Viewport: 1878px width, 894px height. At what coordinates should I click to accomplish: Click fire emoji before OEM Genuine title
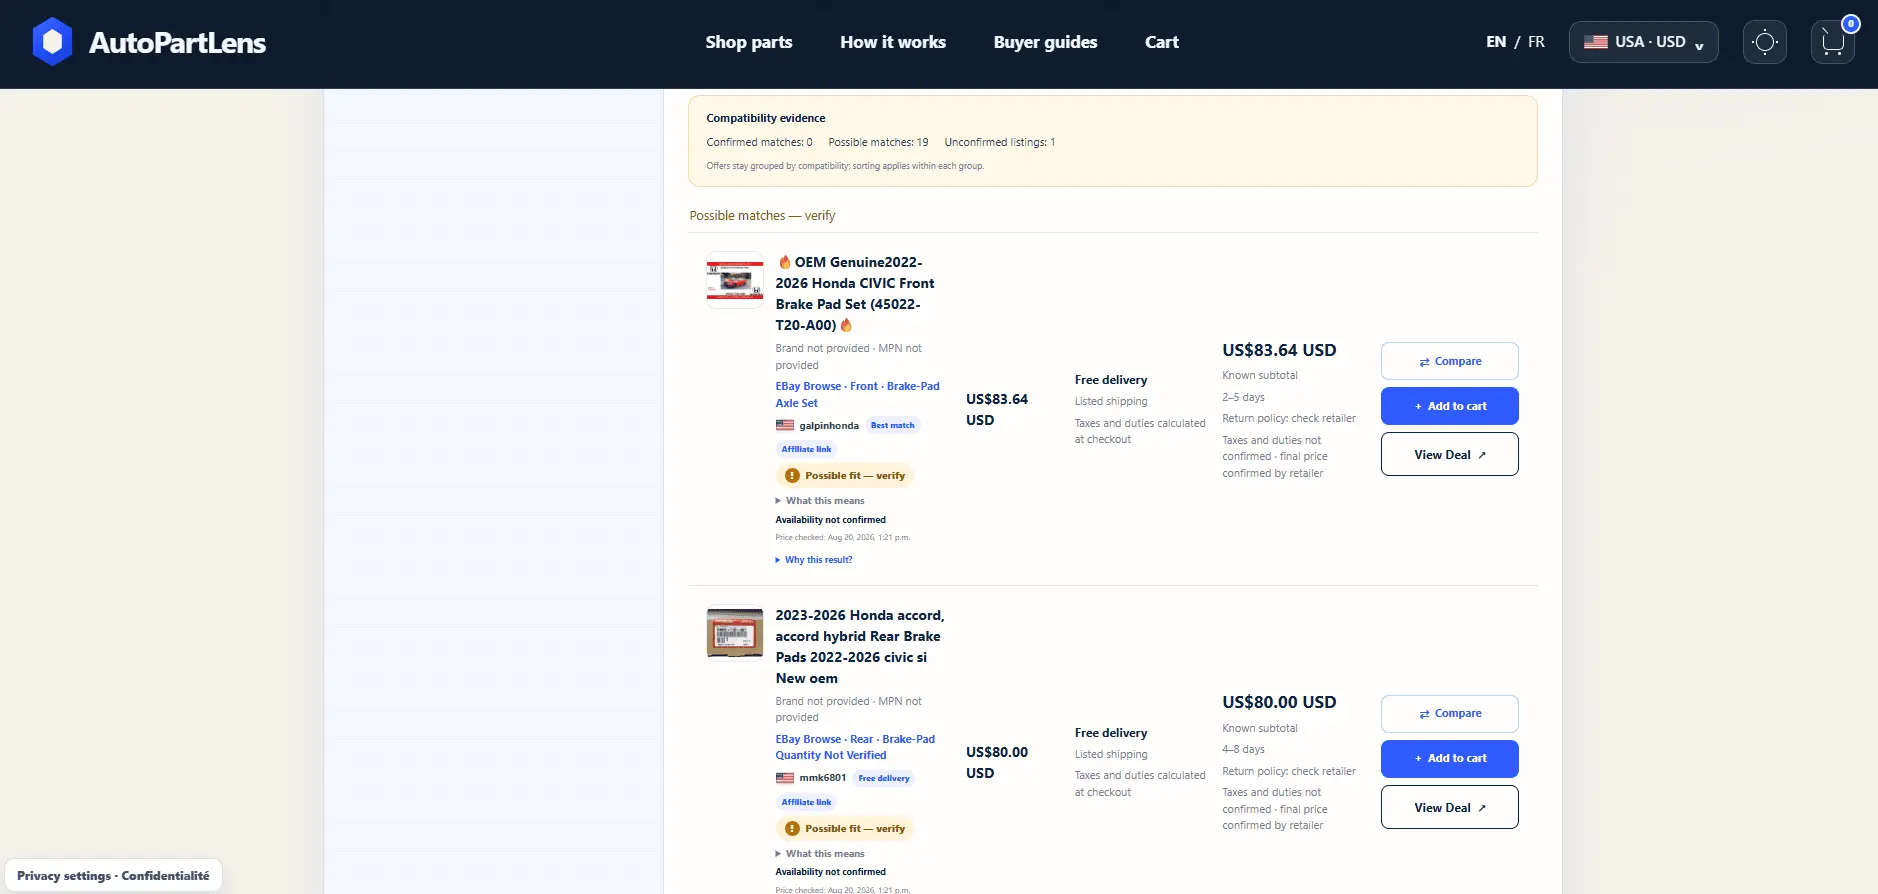click(x=785, y=262)
